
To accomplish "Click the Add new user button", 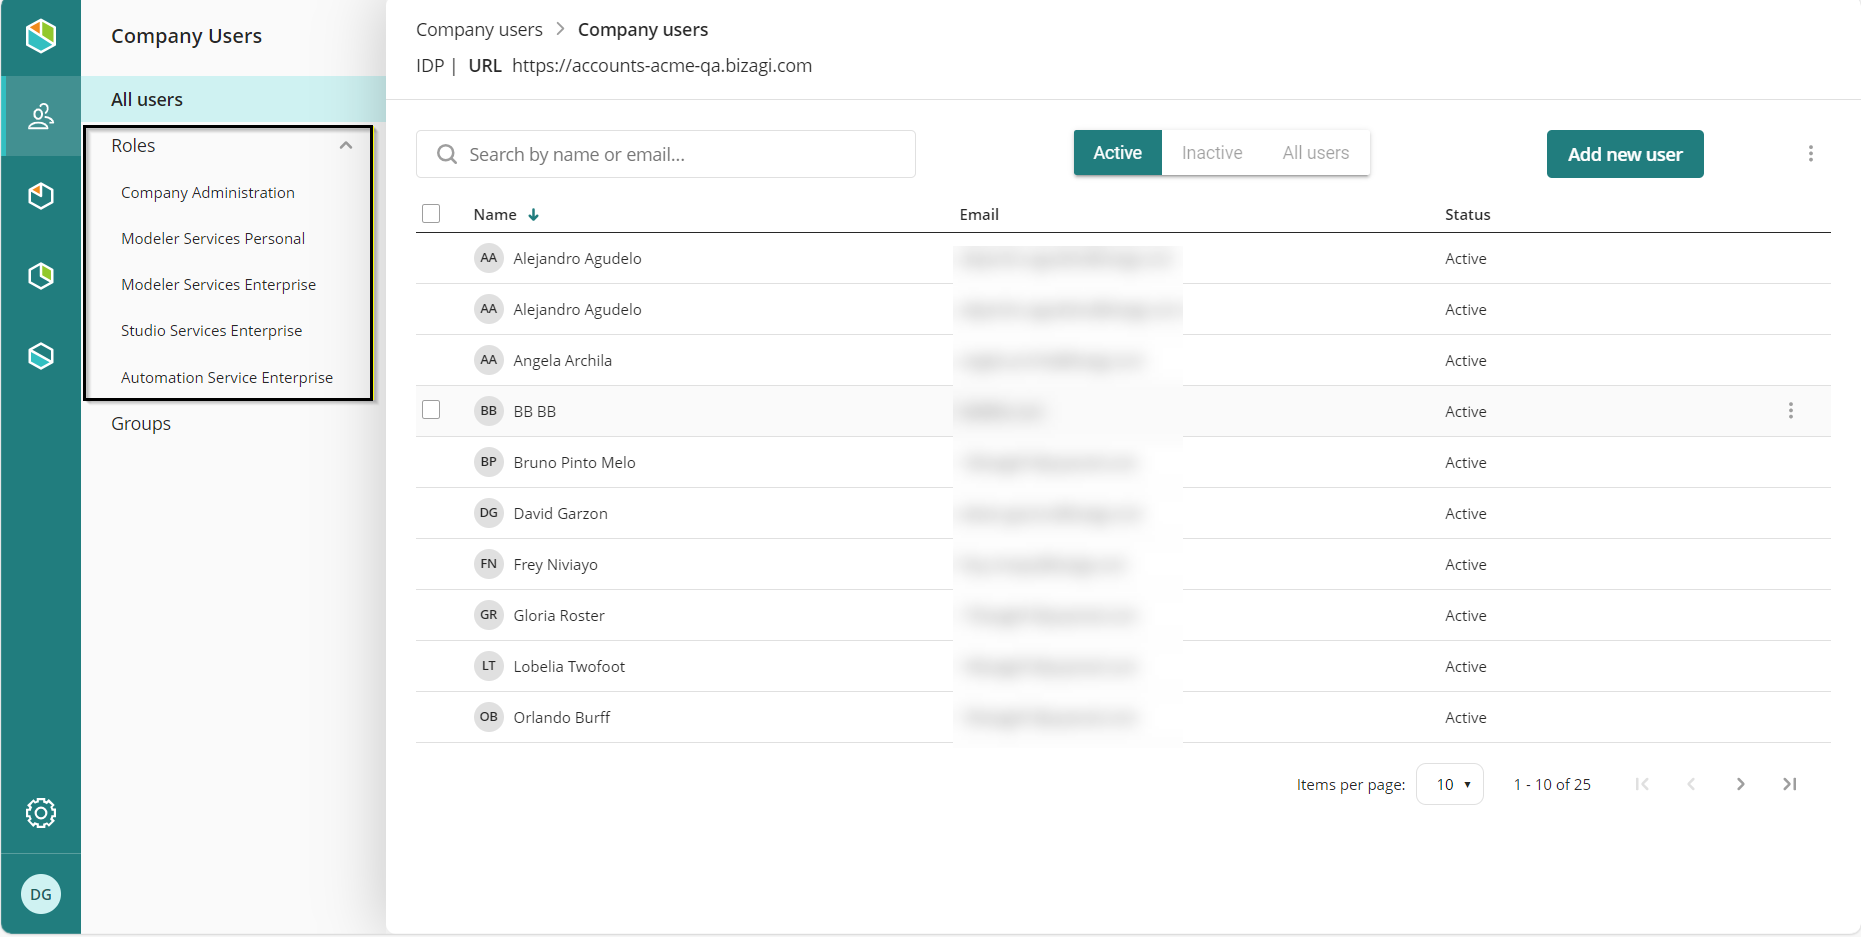I will (1625, 154).
